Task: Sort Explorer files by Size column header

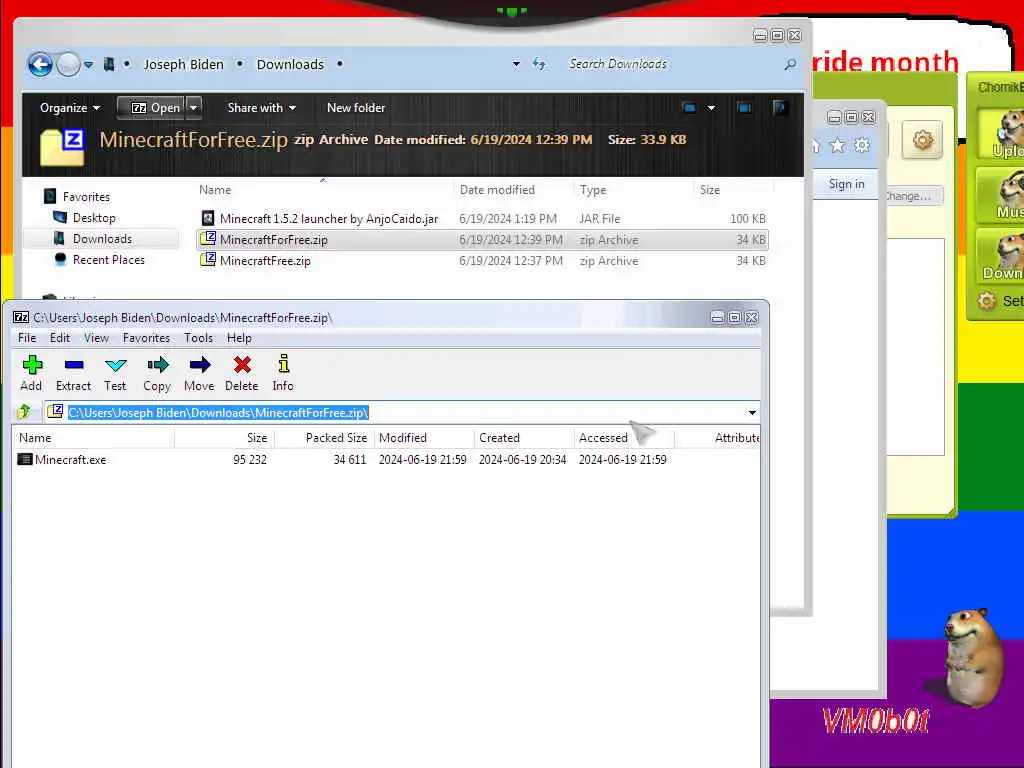Action: pos(710,190)
